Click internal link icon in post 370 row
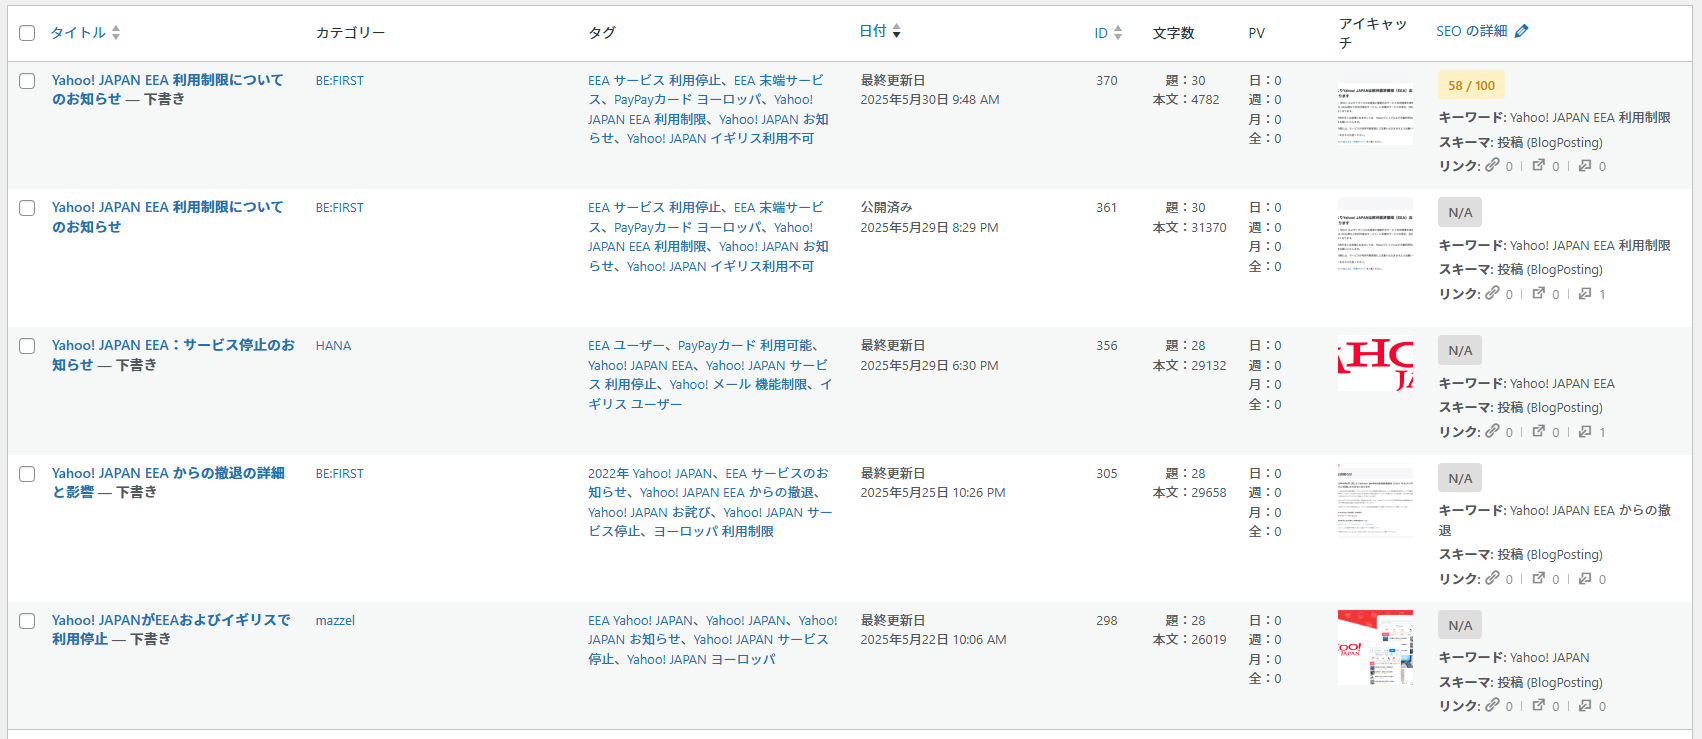 pyautogui.click(x=1492, y=165)
